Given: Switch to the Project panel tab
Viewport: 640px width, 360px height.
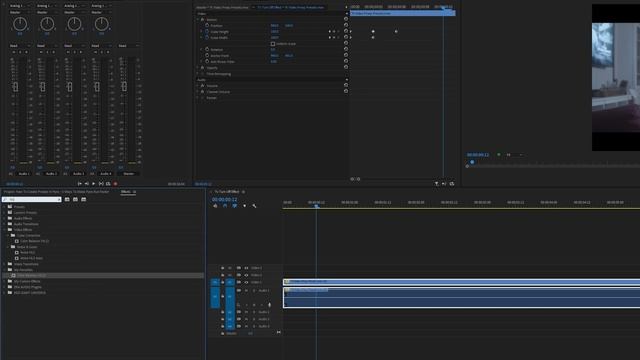Looking at the screenshot, I should [x=56, y=191].
